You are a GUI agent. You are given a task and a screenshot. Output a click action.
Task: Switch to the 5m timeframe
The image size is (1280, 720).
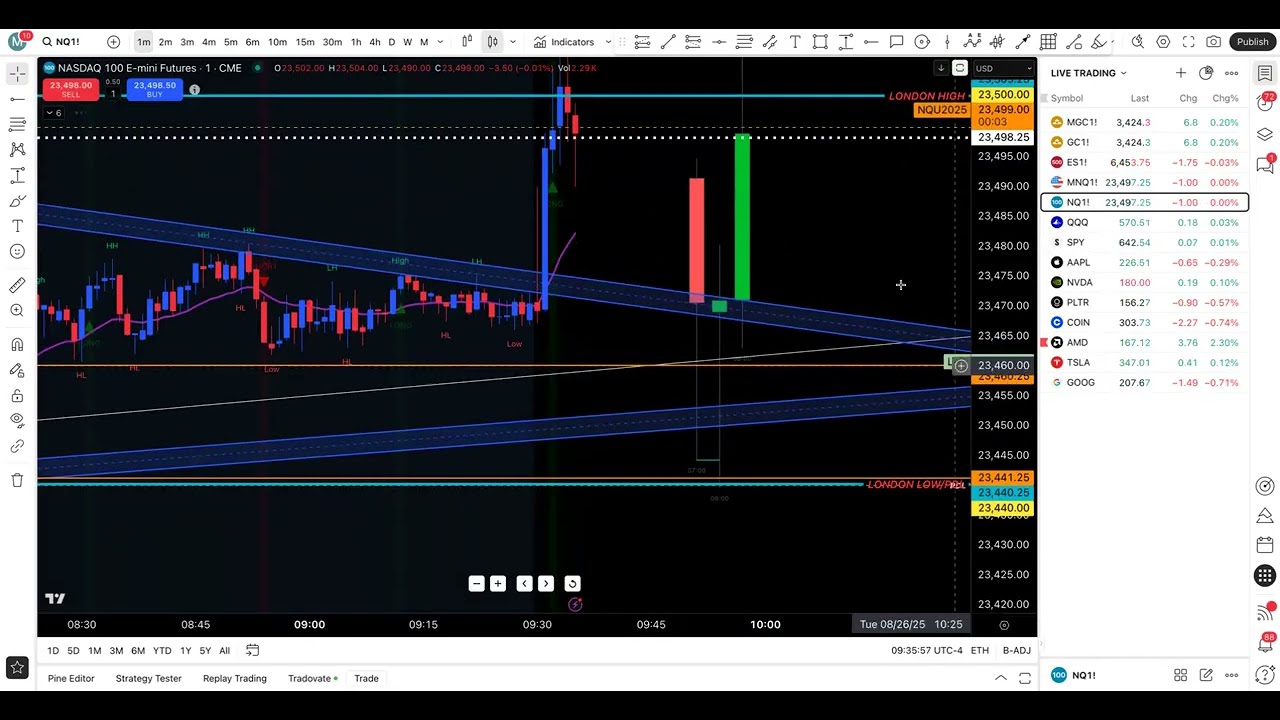(x=230, y=42)
